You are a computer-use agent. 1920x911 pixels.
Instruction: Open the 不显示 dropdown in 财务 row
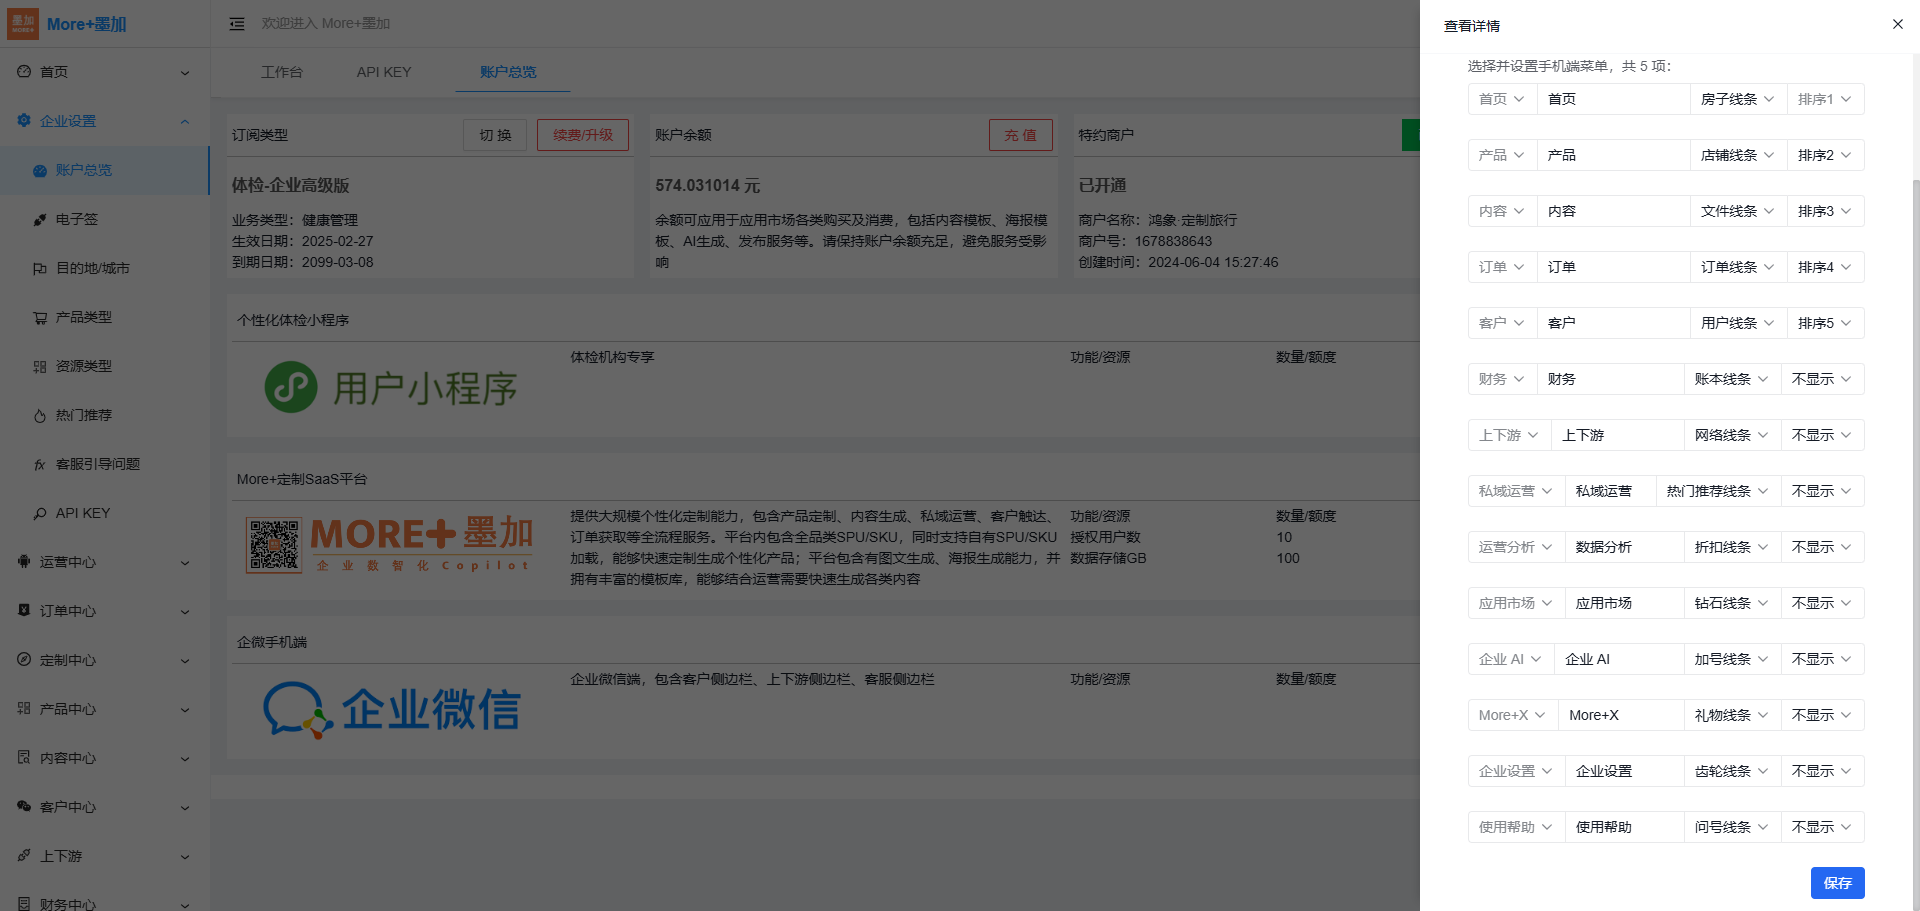point(1821,379)
